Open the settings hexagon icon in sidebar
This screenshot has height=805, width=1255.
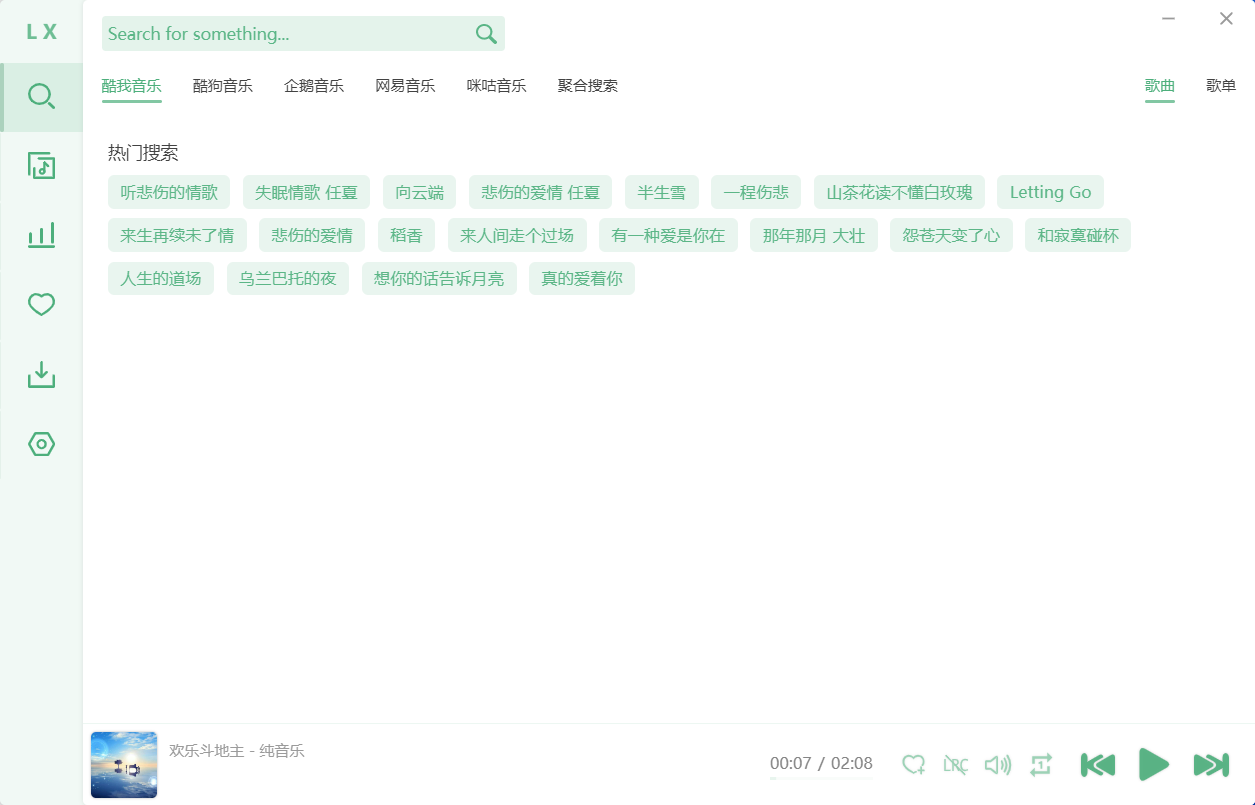point(41,444)
